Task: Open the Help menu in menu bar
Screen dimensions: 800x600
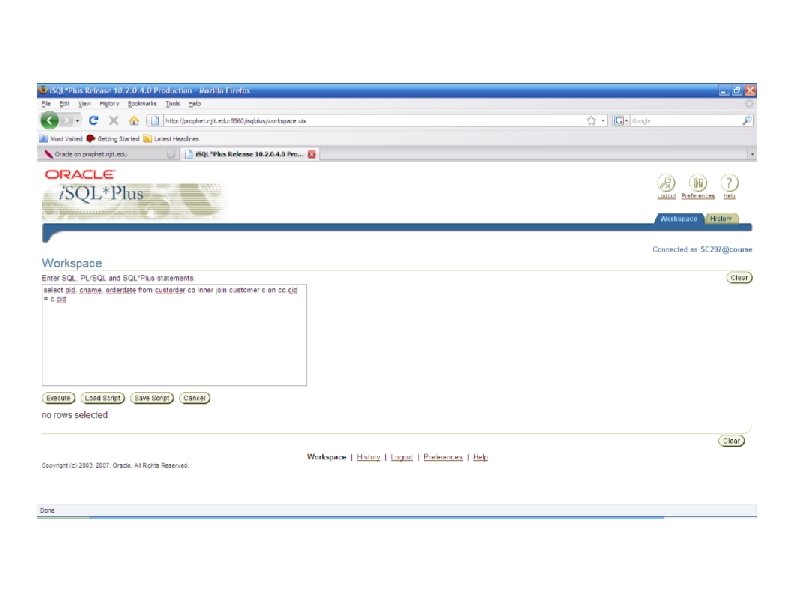Action: tap(195, 104)
